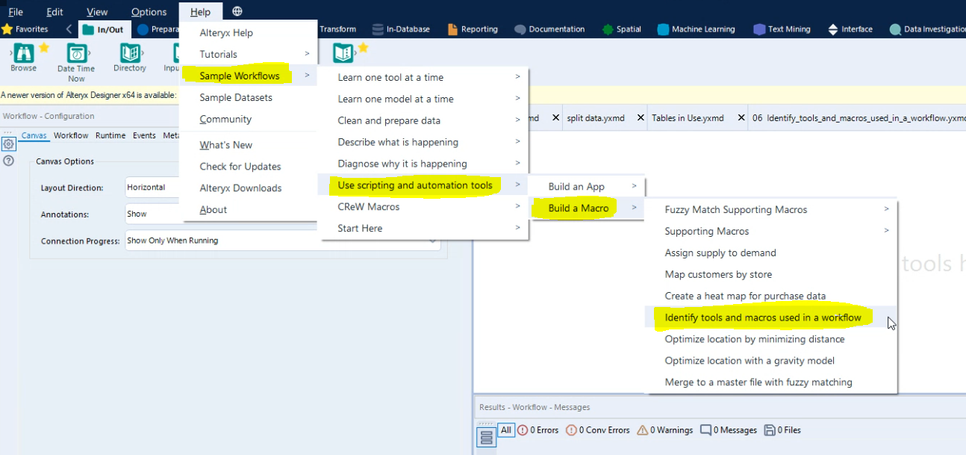Expand Describe what is happening submenu
966x455 pixels.
click(423, 142)
